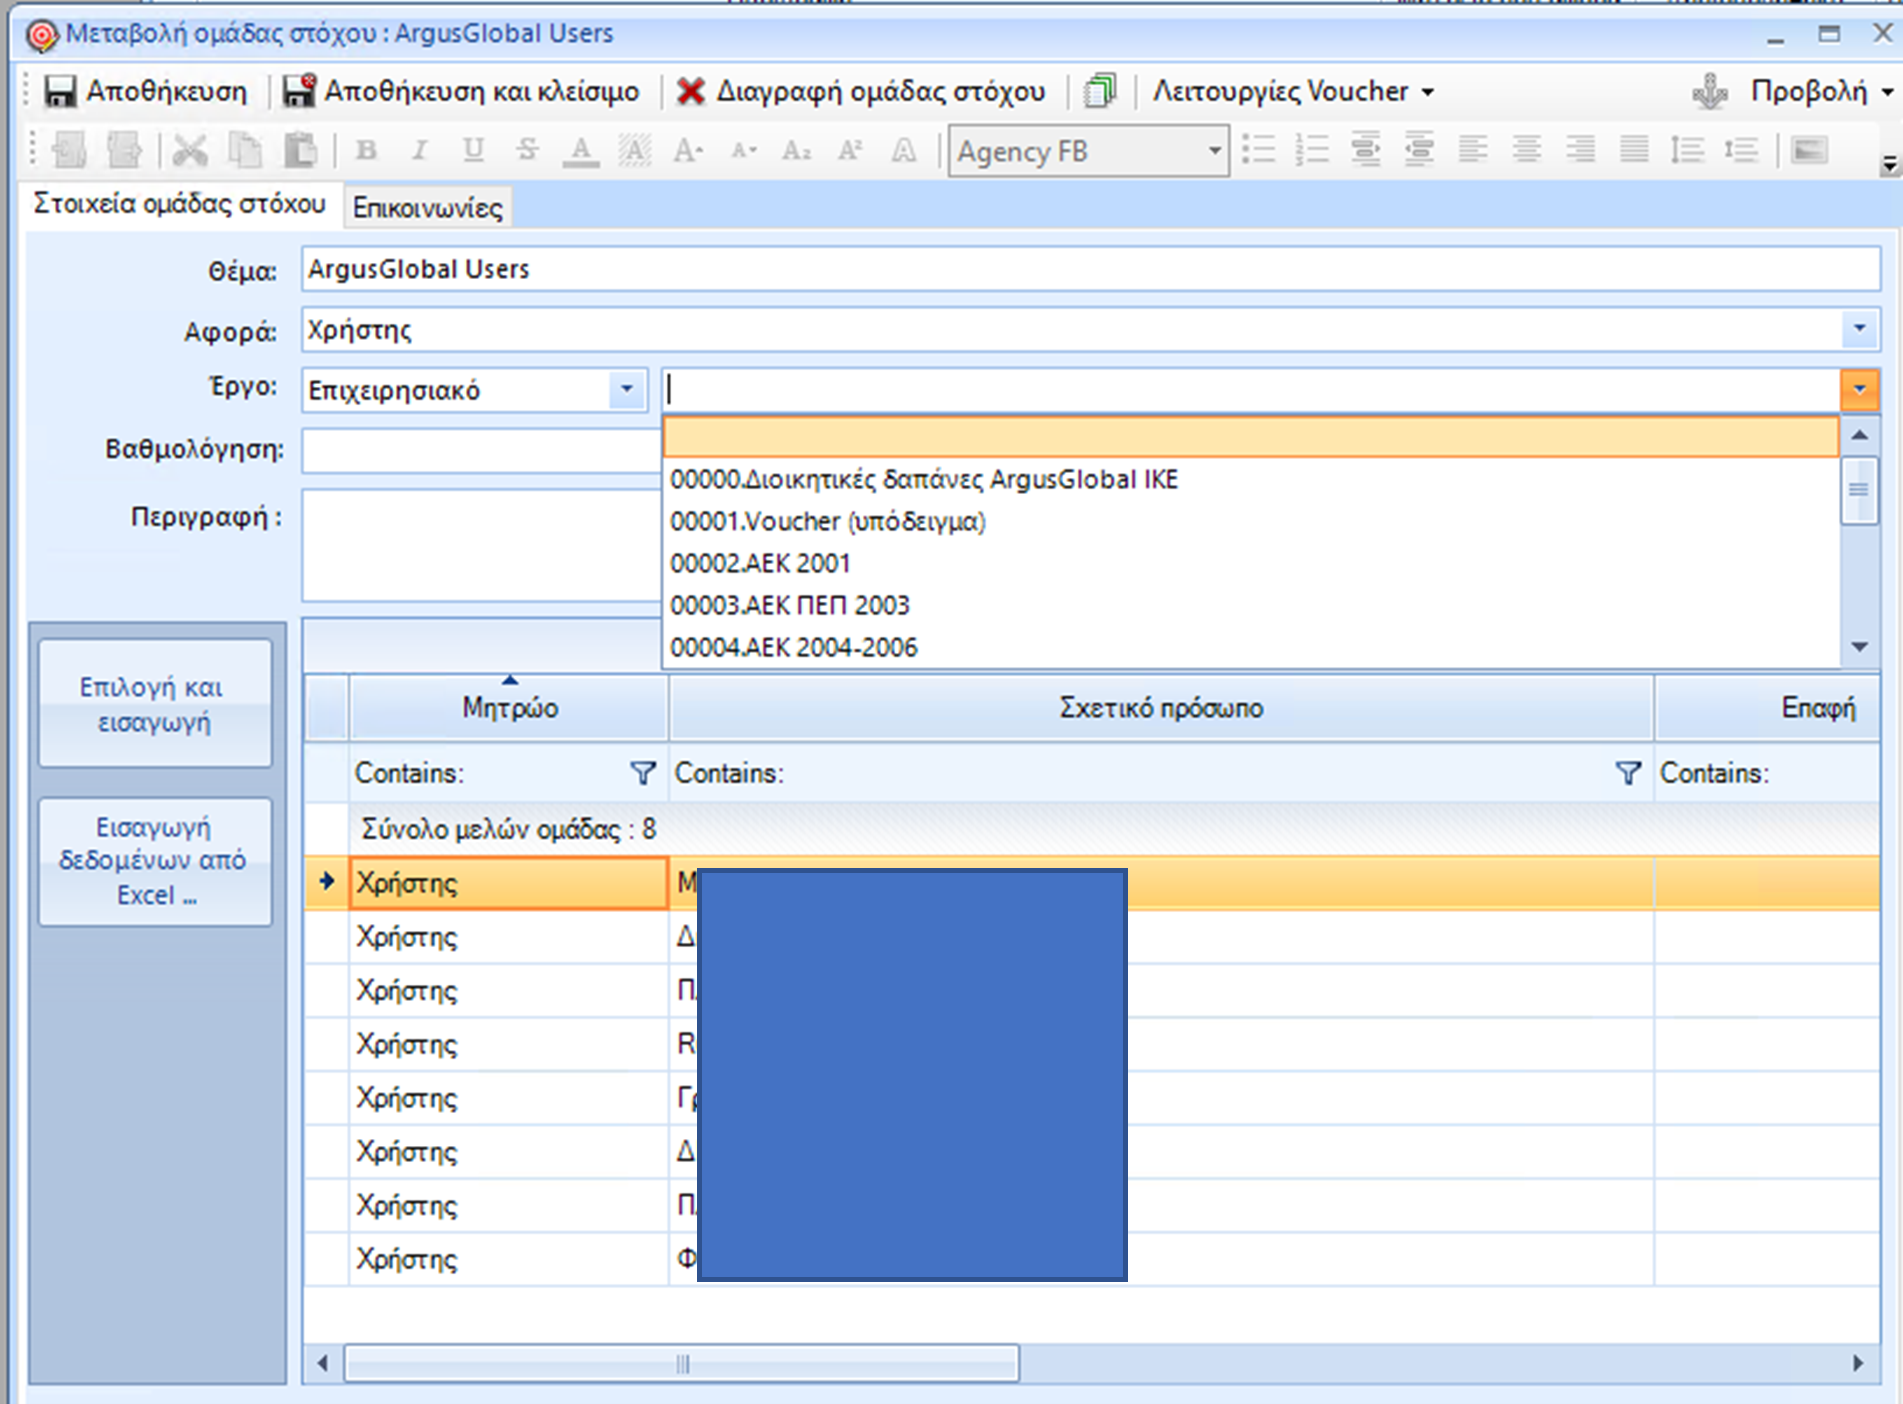
Task: Open the Agency FB font dropdown
Action: (x=1214, y=151)
